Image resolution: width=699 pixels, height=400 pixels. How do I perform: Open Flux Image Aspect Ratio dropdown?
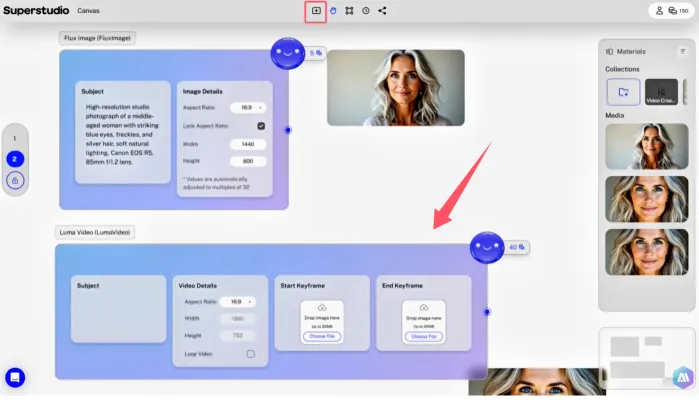[x=248, y=107]
